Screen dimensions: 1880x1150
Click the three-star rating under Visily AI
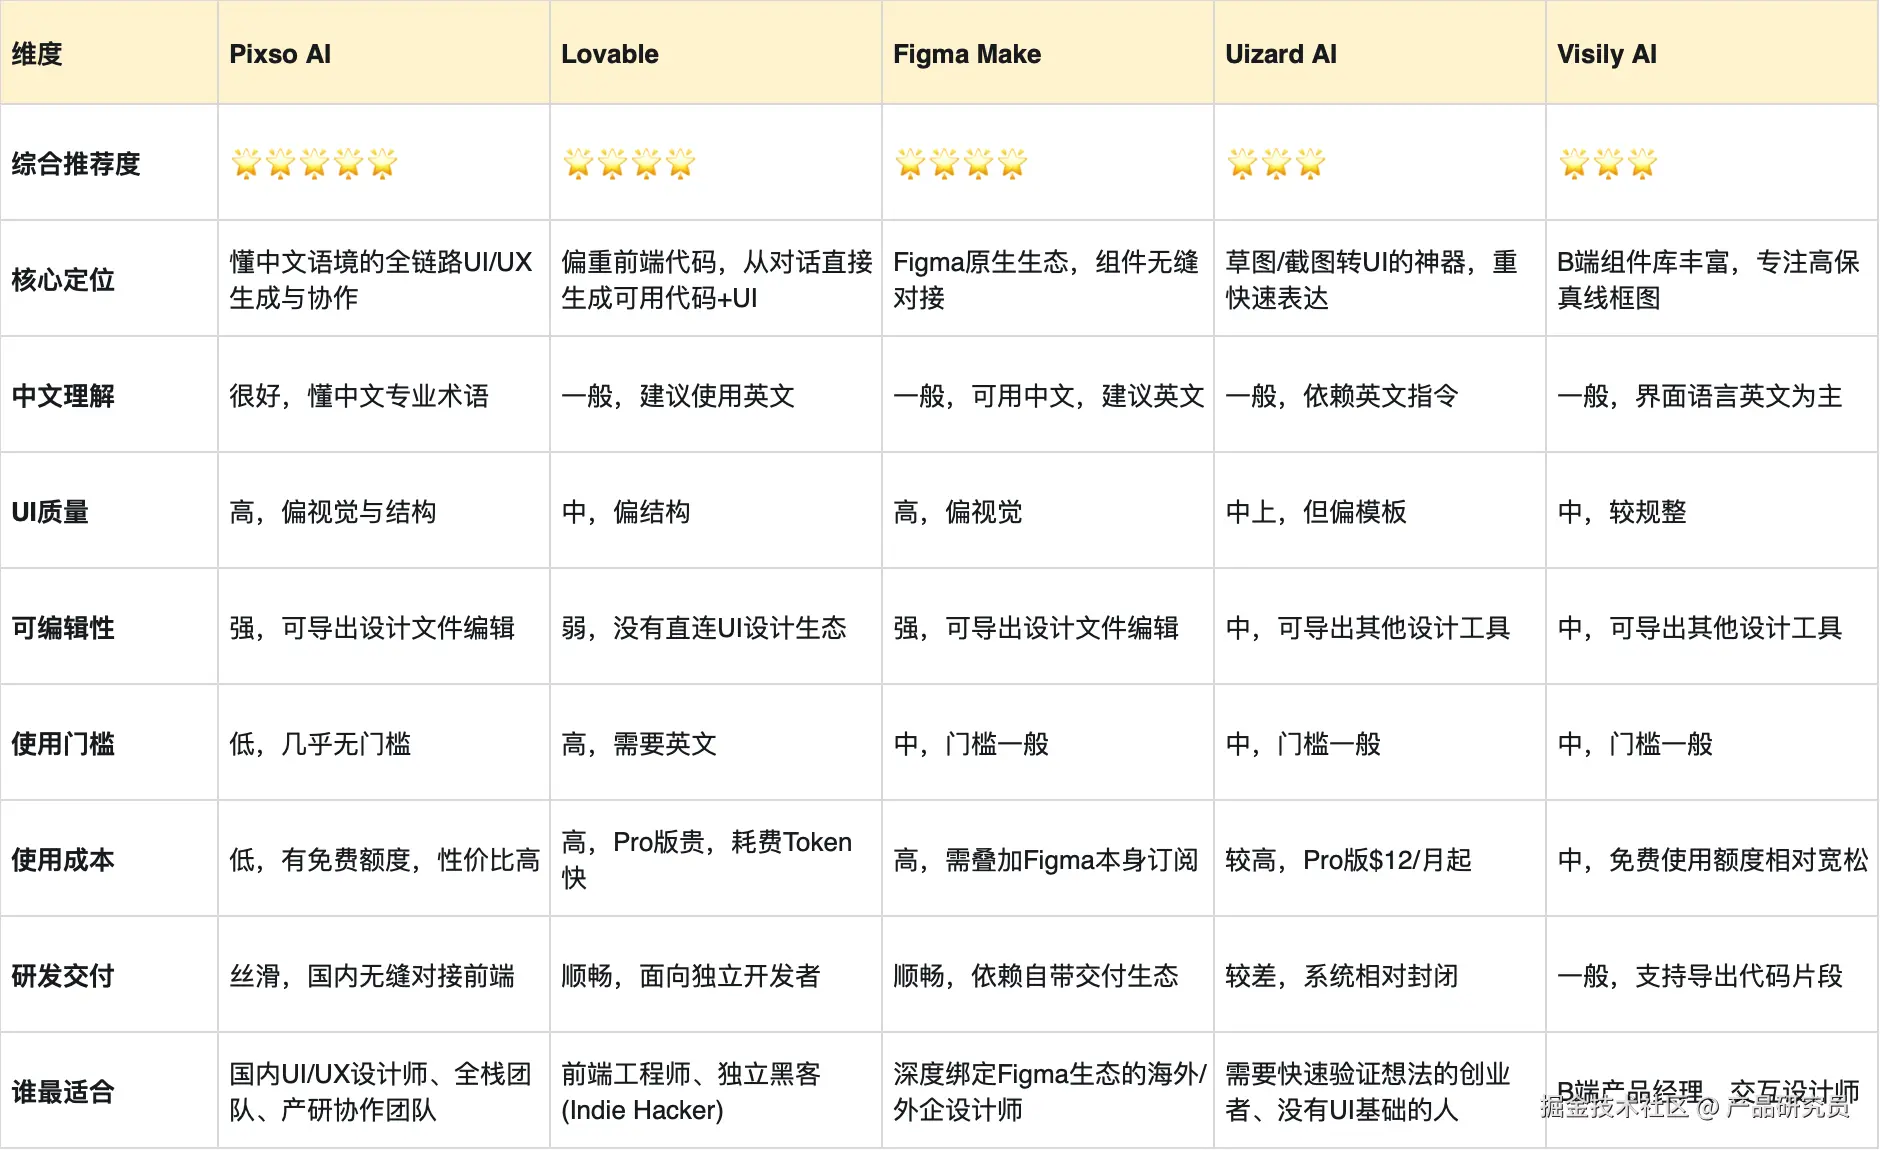1608,163
